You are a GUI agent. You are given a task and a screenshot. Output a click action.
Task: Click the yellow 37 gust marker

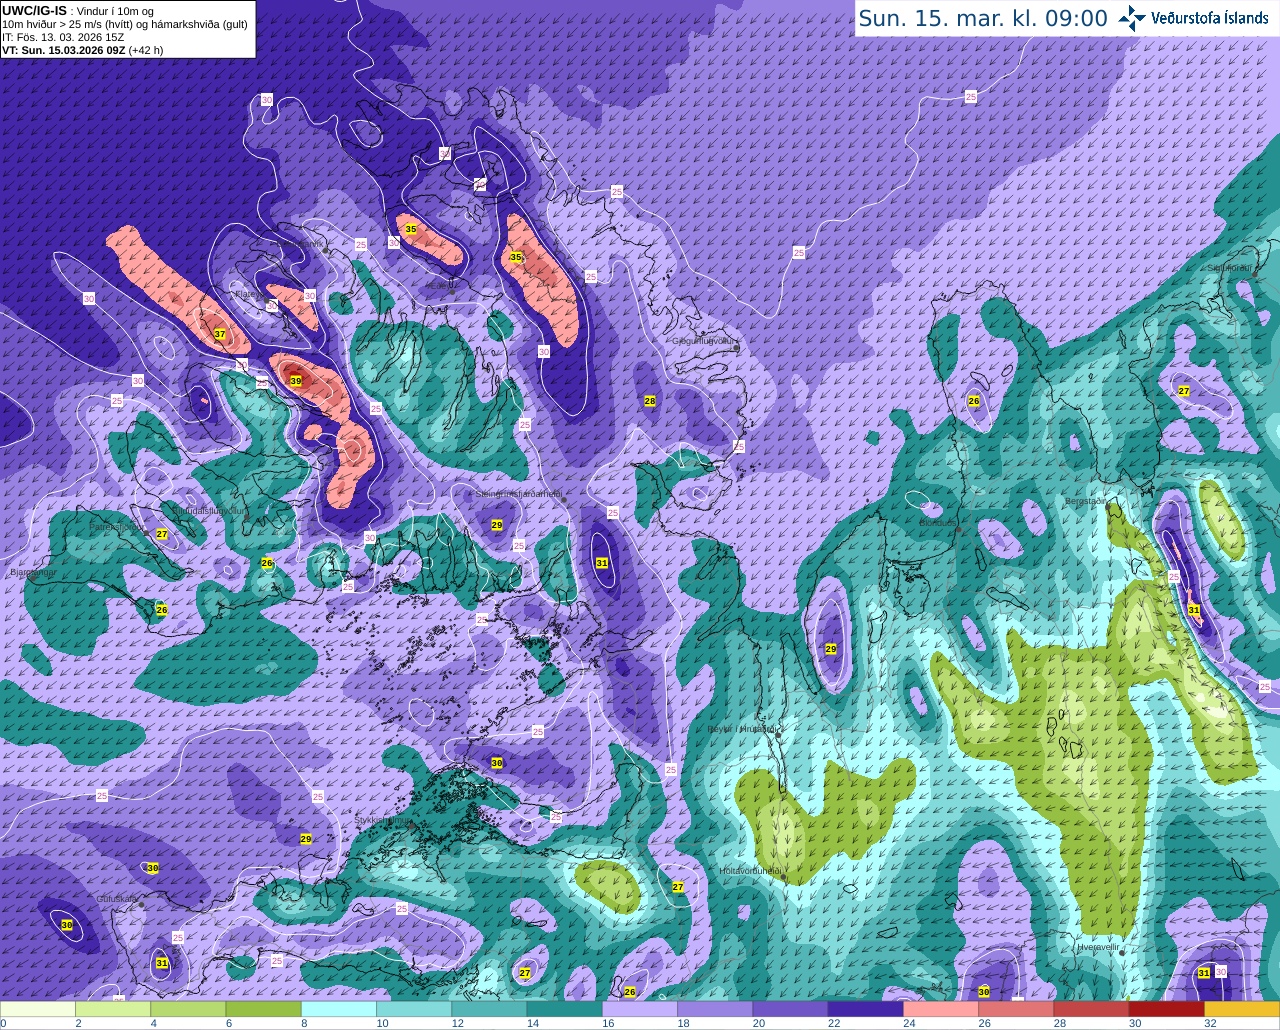coord(220,333)
